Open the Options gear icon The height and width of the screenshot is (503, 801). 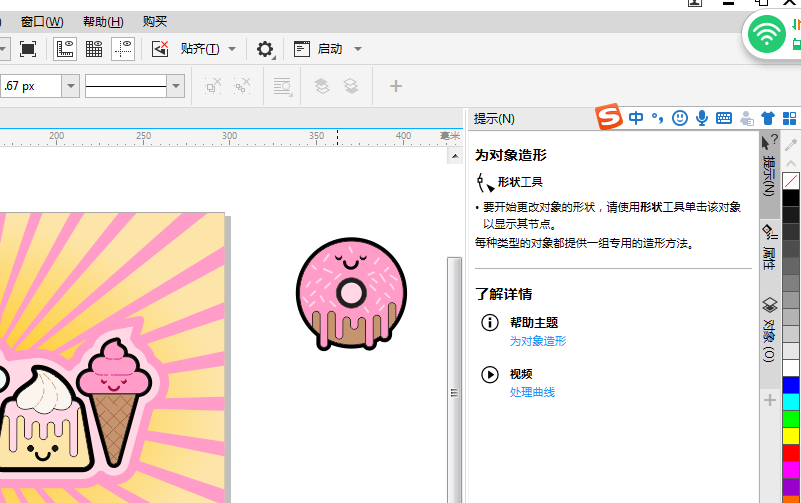265,49
